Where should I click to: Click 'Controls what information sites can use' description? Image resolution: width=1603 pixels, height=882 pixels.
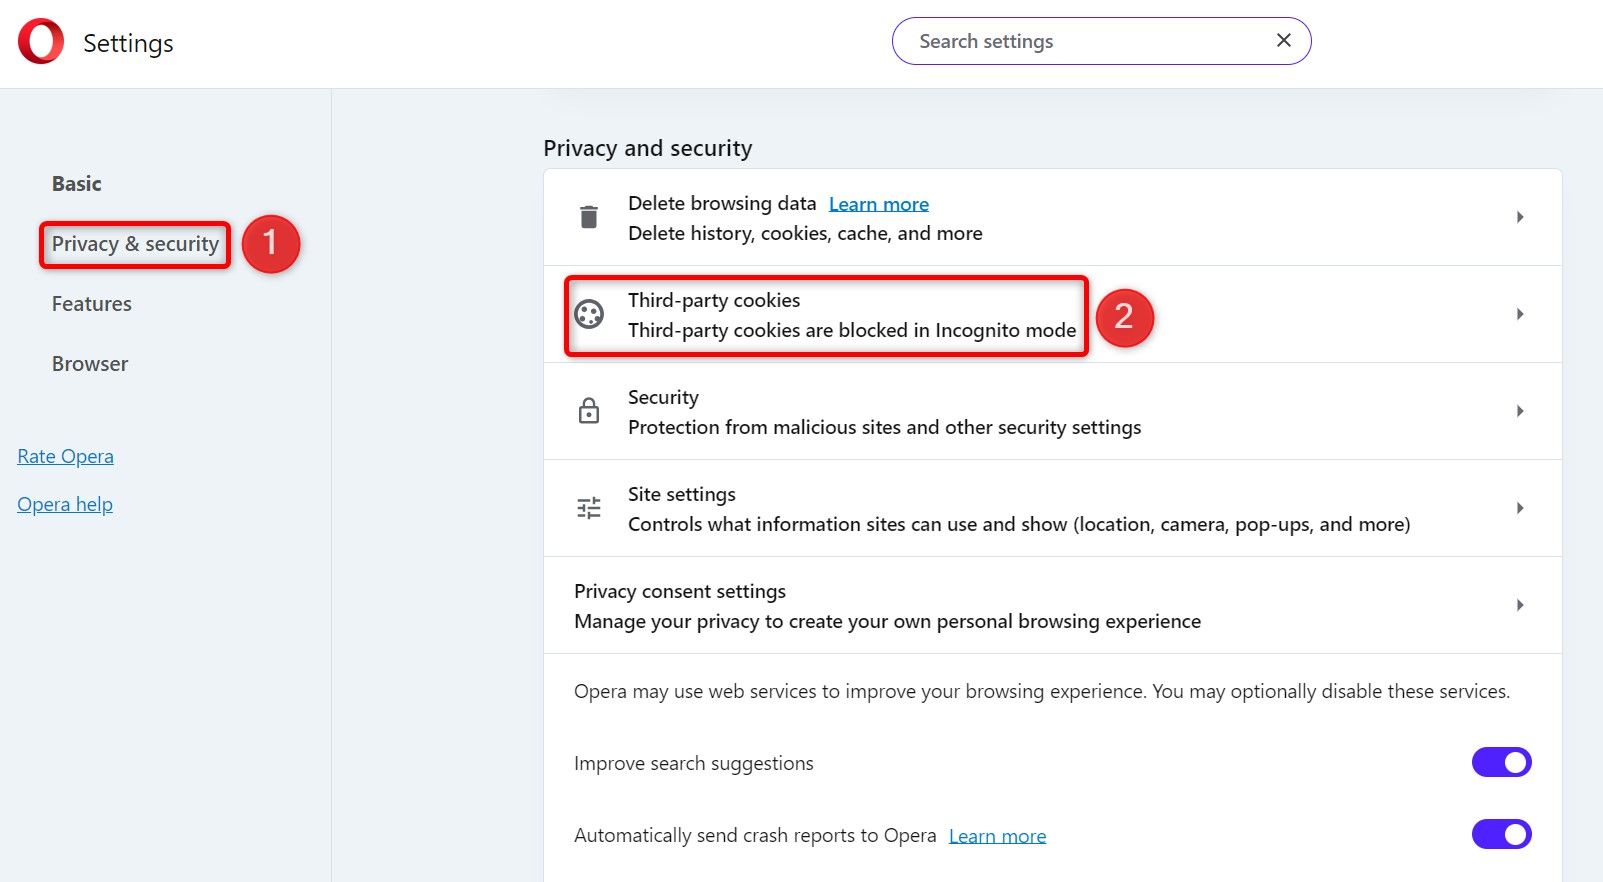(1019, 524)
